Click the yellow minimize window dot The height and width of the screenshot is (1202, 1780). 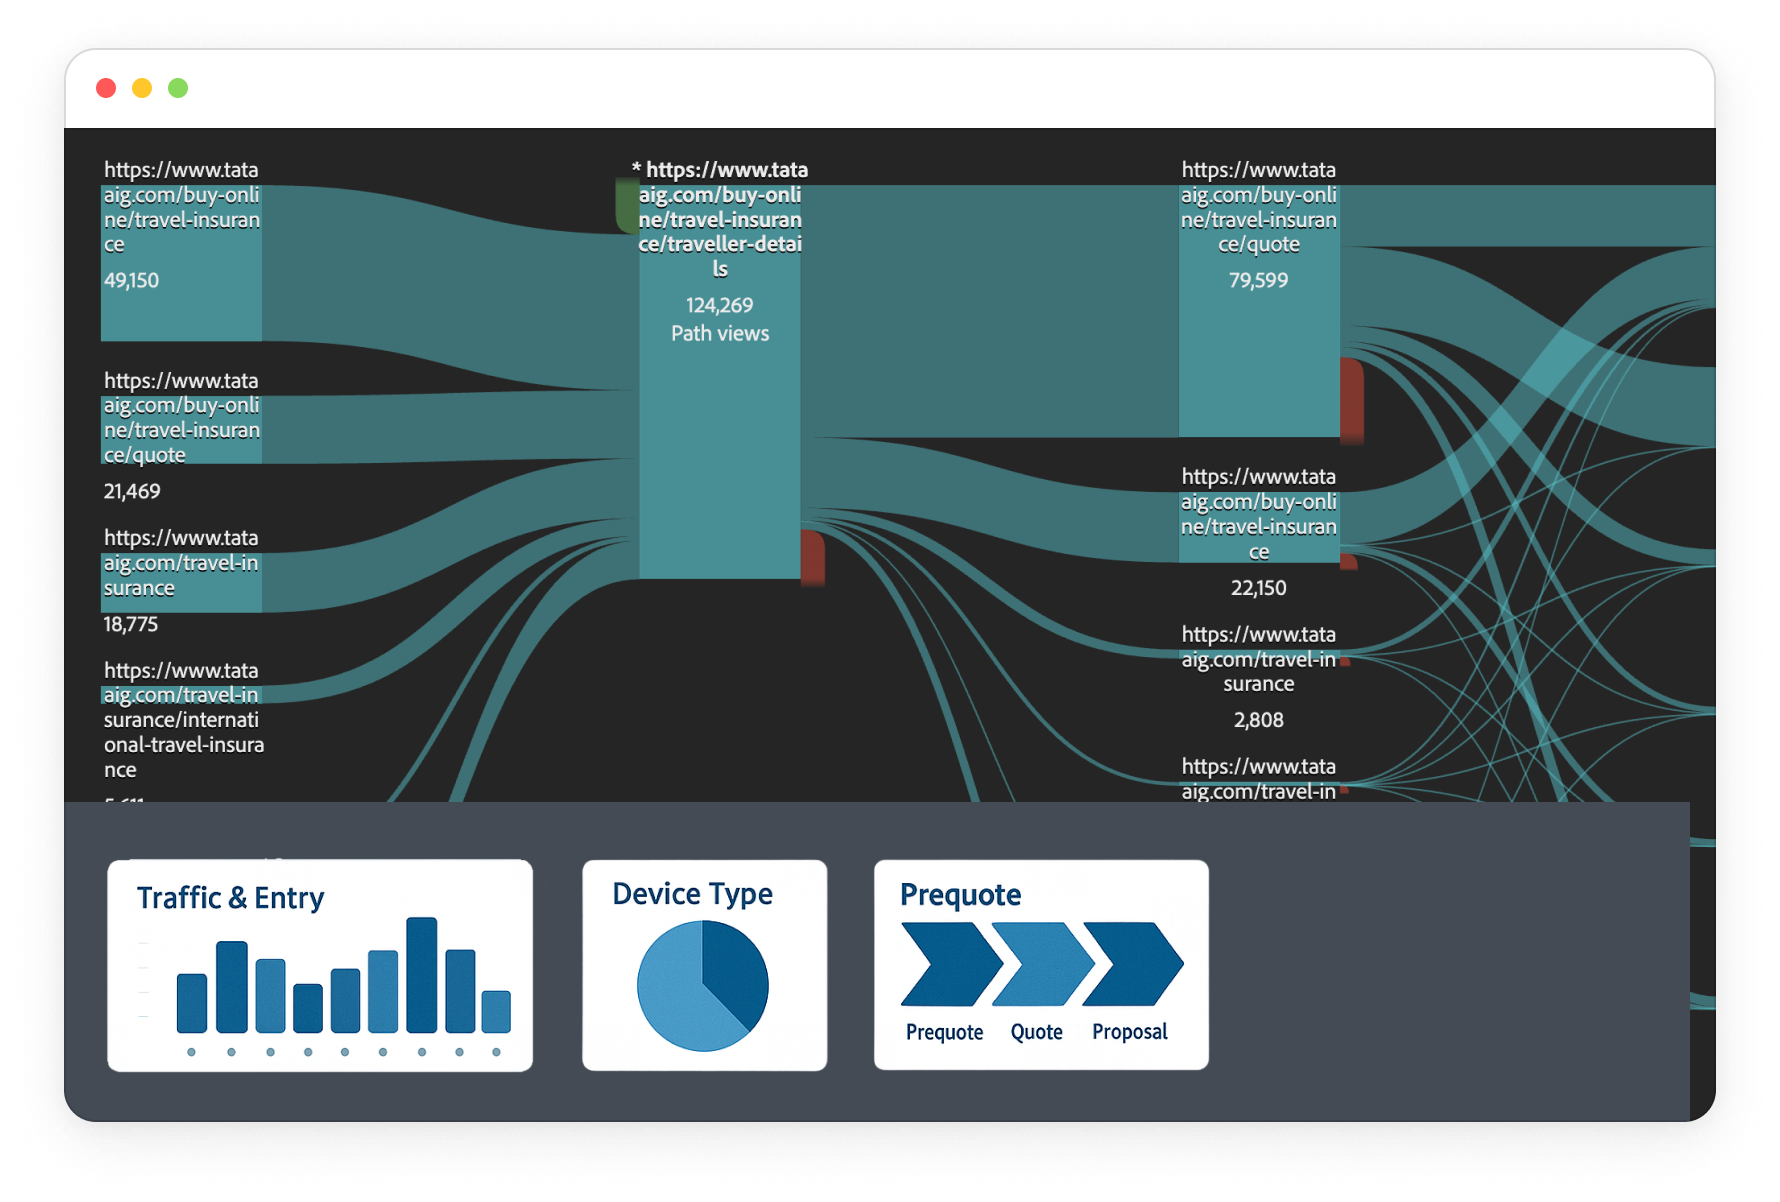142,88
